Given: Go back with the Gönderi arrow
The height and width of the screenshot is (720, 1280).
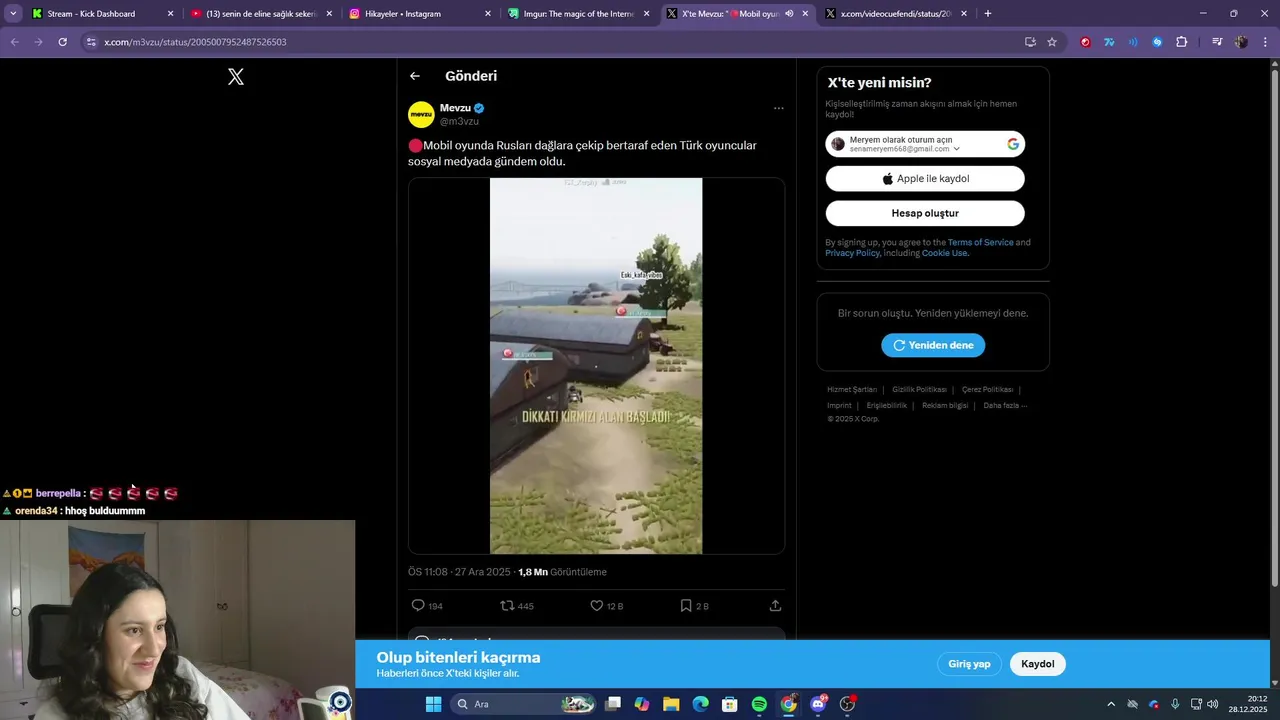Looking at the screenshot, I should (415, 76).
